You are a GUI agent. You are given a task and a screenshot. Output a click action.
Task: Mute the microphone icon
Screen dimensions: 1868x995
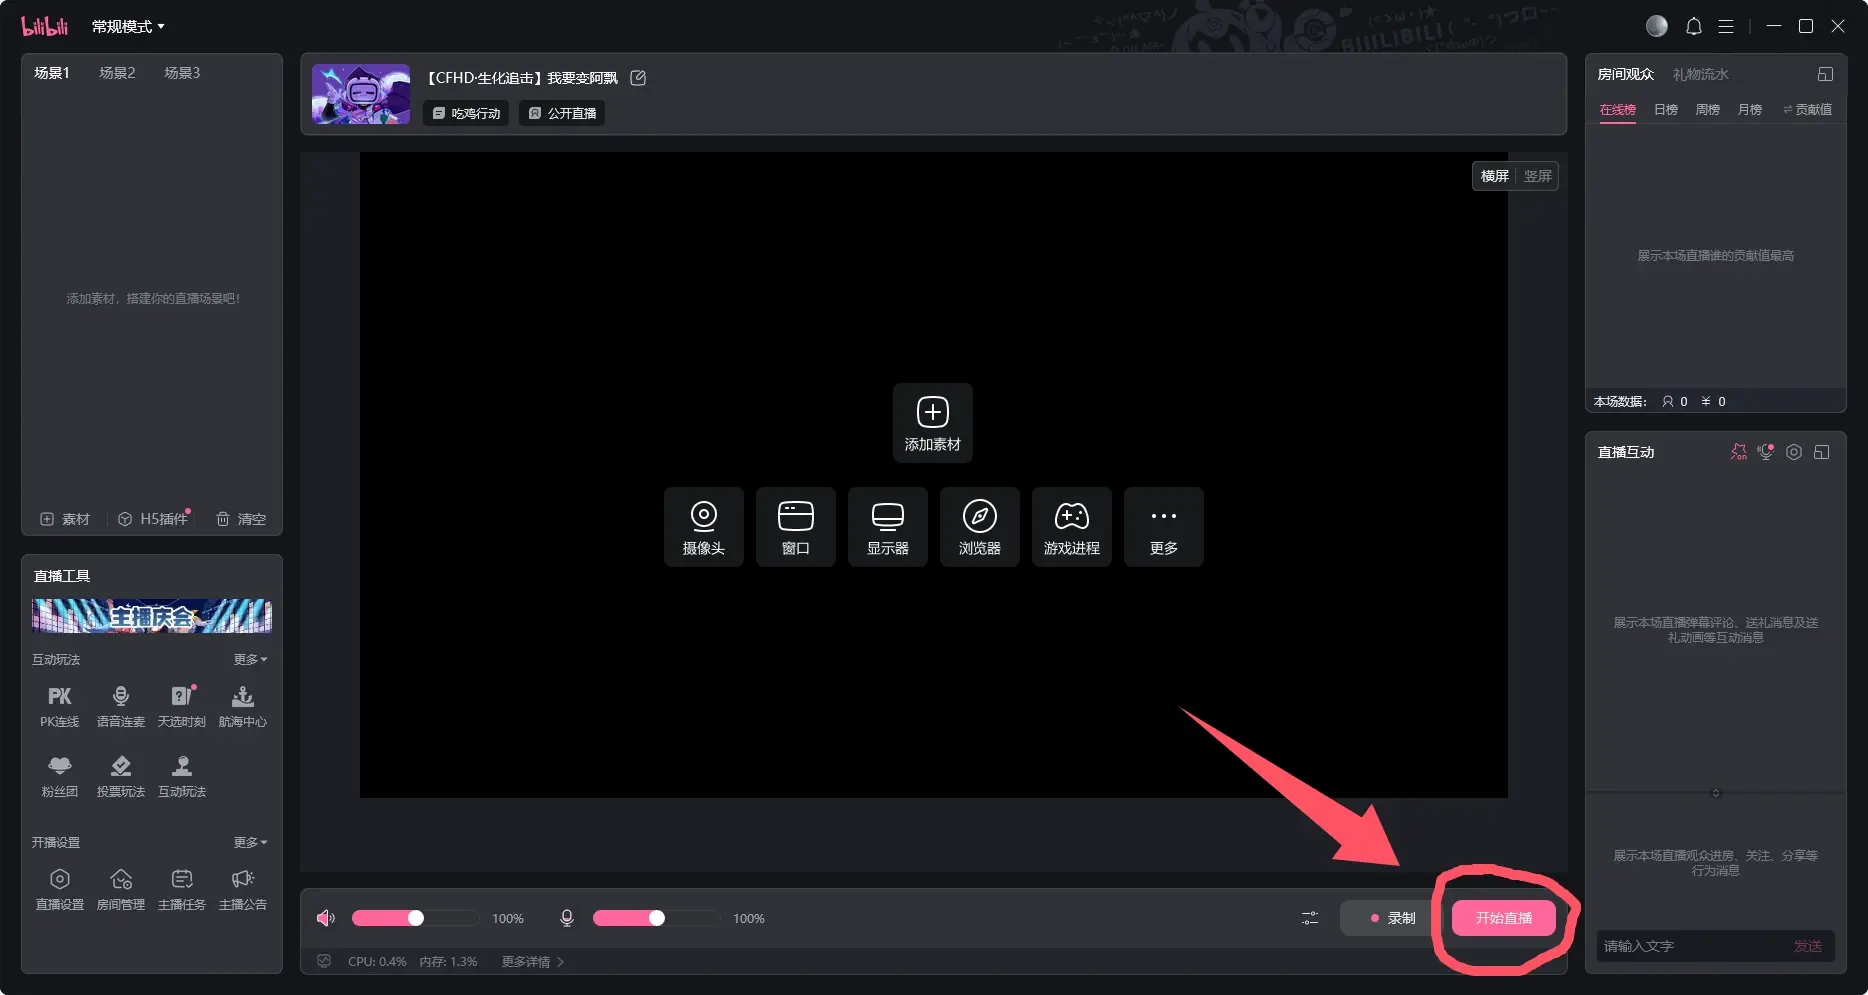tap(567, 918)
